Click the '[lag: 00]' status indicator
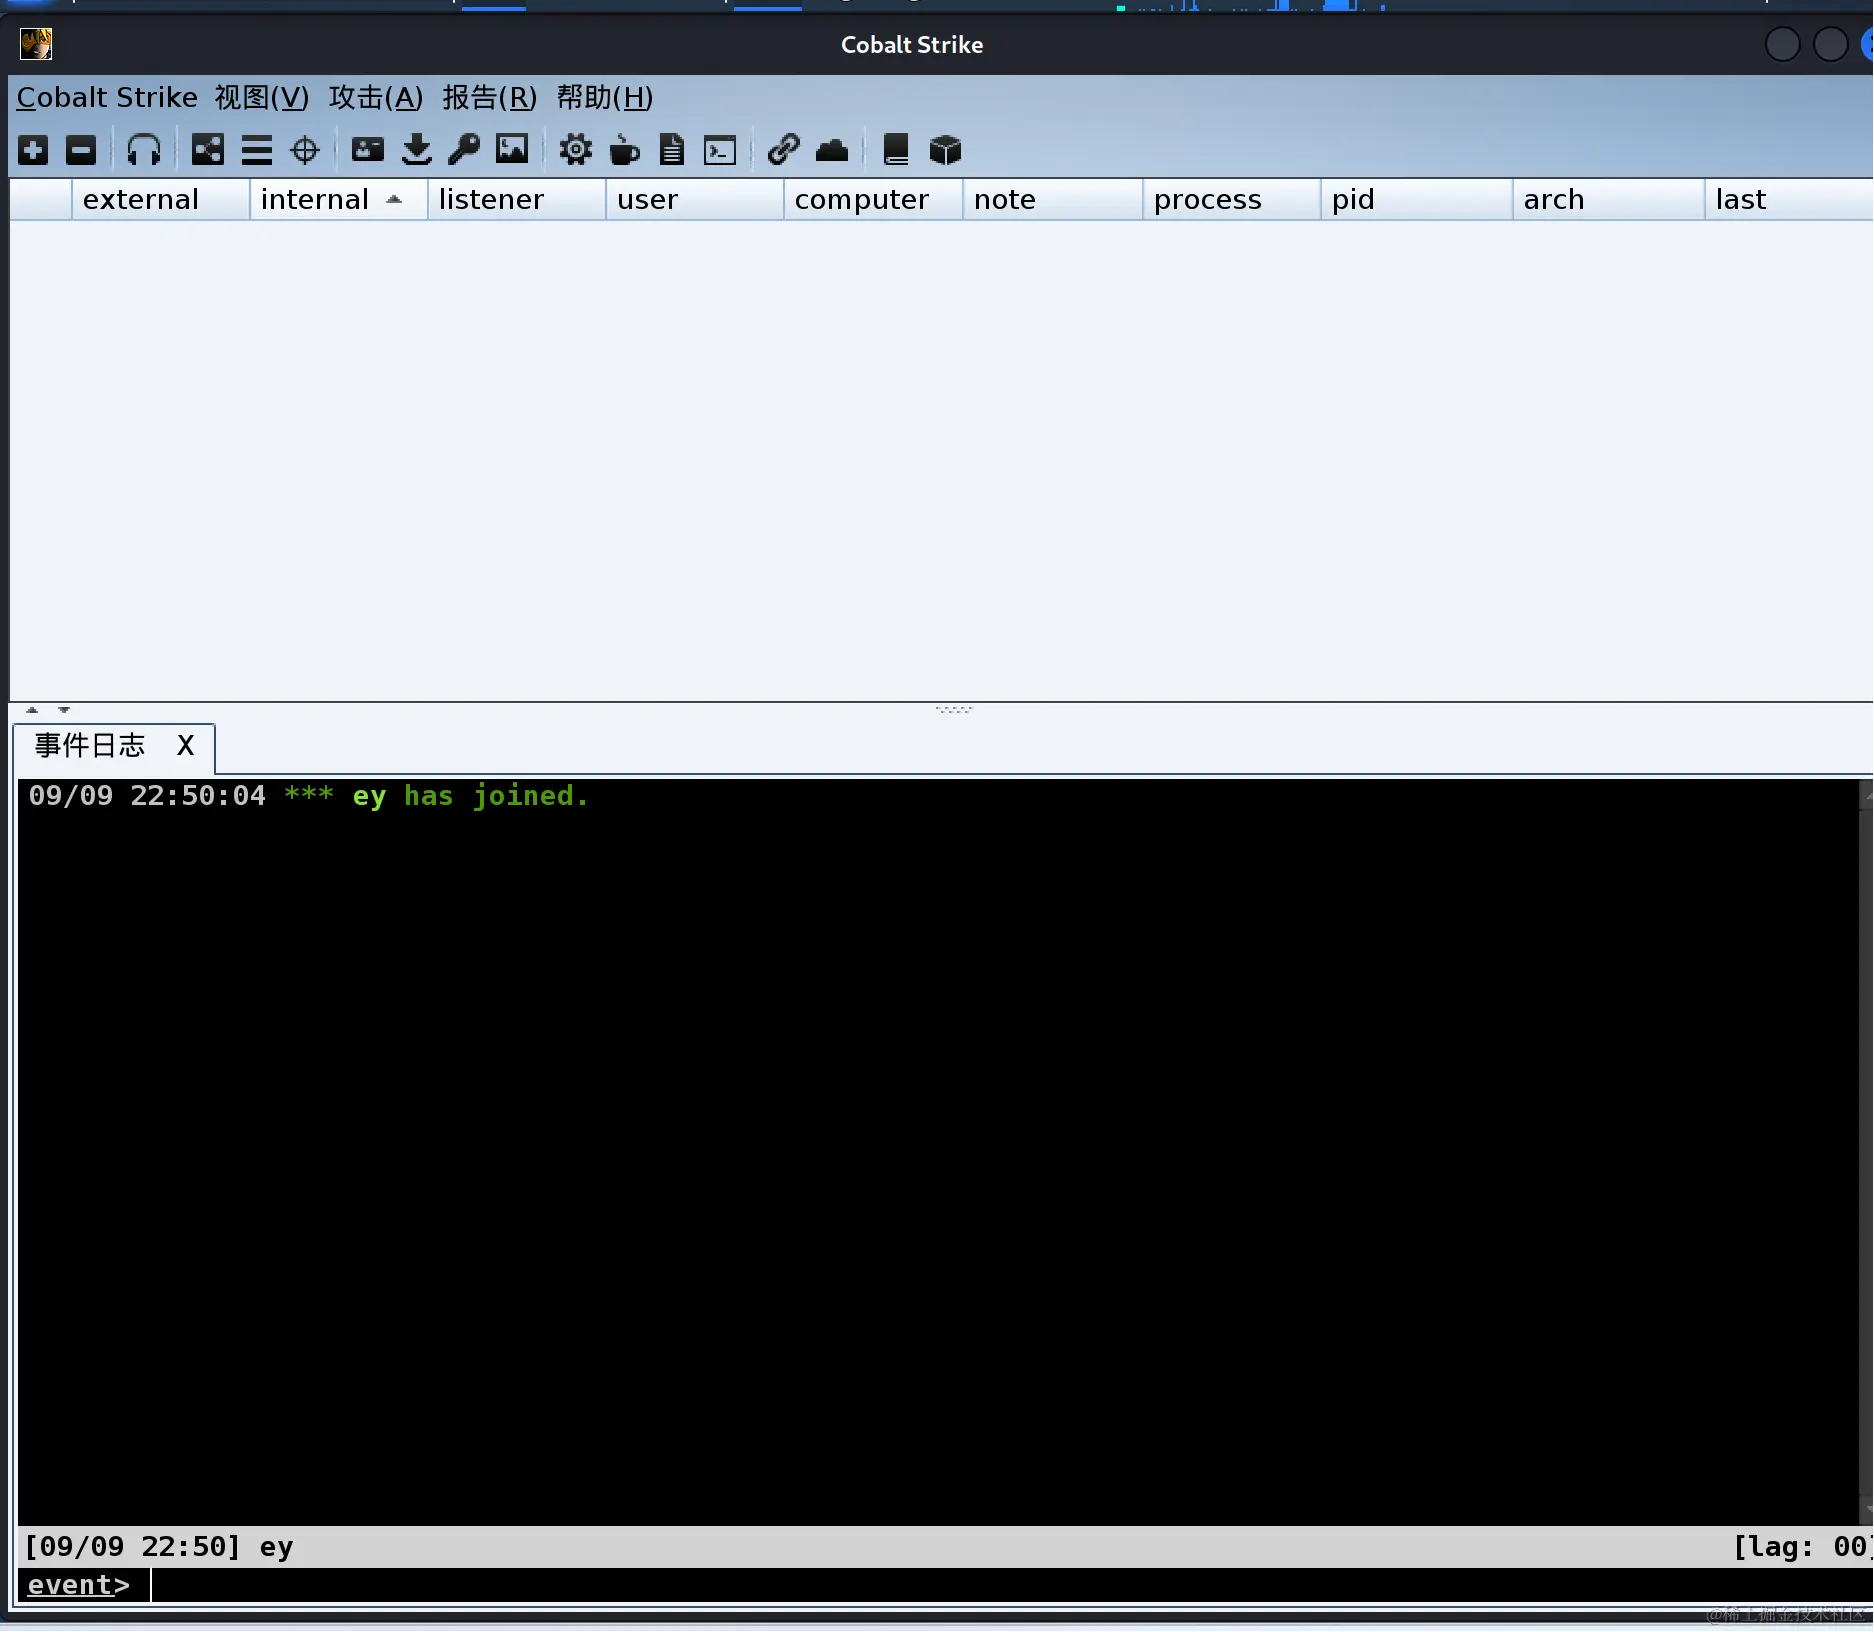The width and height of the screenshot is (1874, 1632). [x=1802, y=1547]
